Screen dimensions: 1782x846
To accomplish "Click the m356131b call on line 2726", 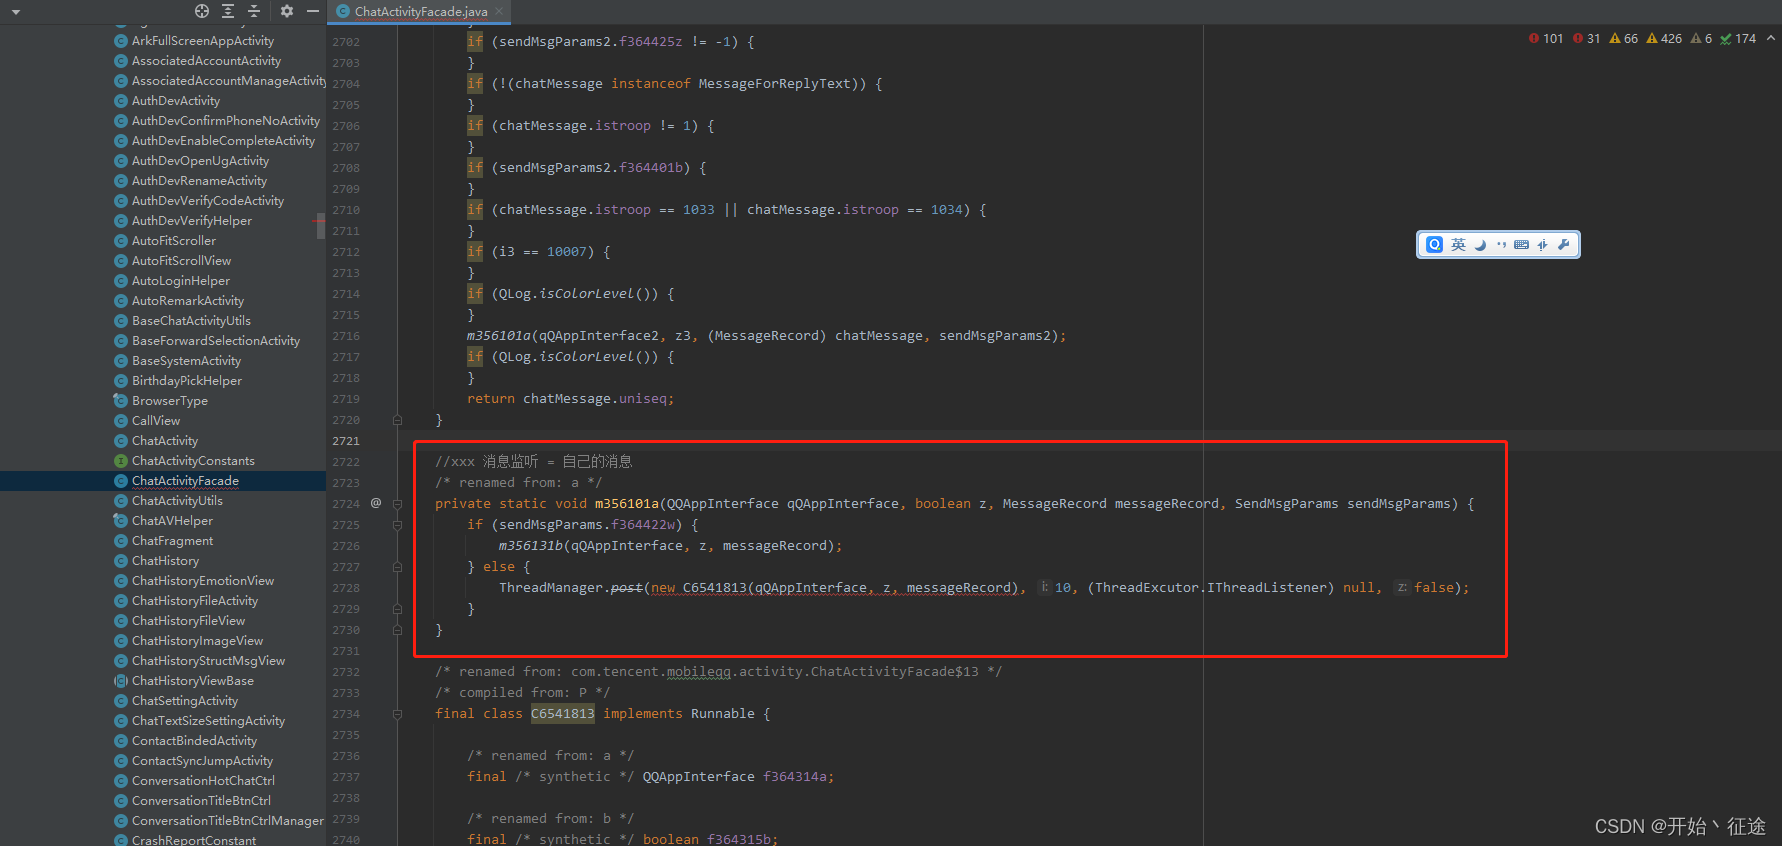I will [x=531, y=546].
